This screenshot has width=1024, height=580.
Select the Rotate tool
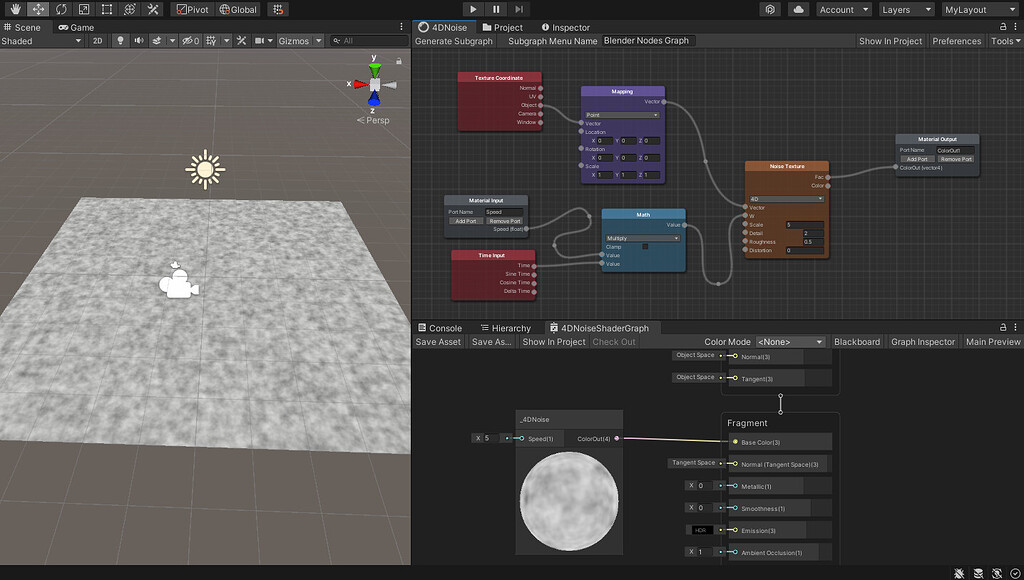point(61,9)
